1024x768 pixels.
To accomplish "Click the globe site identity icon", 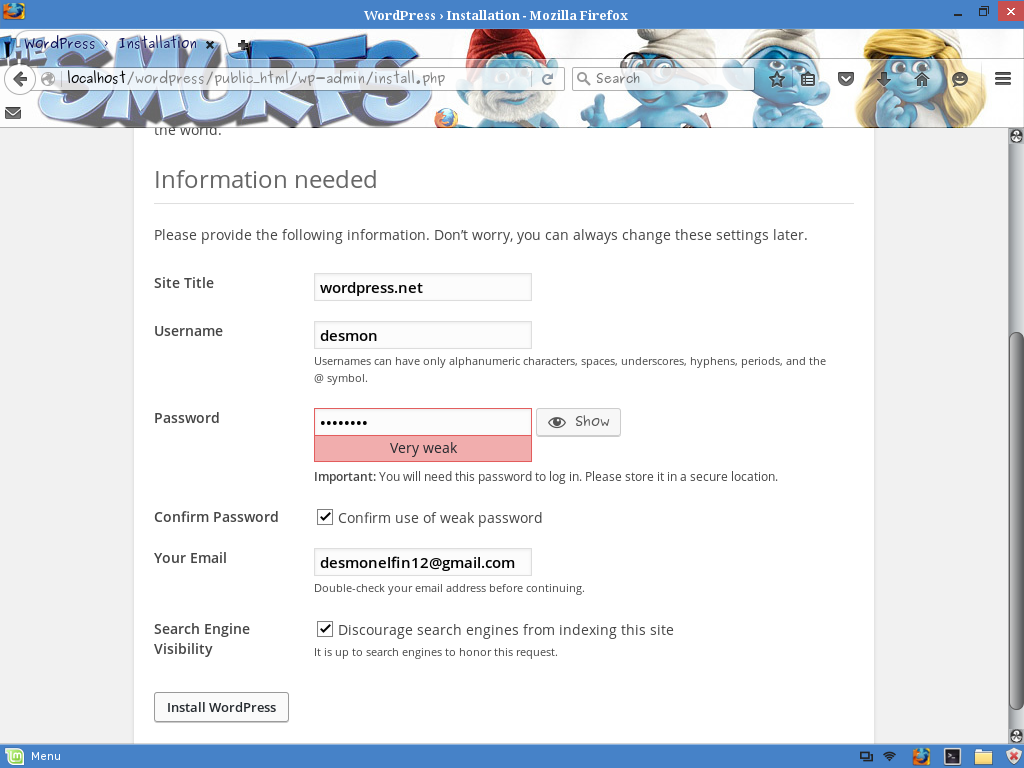I will (47, 79).
